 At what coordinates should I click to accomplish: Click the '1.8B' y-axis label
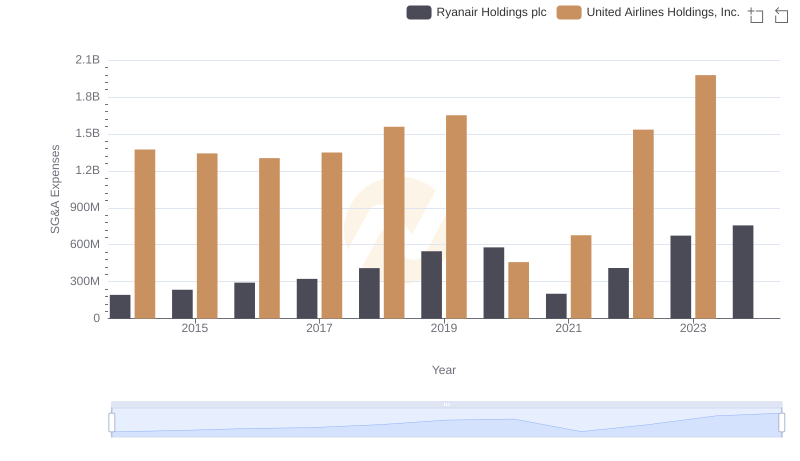(x=88, y=97)
